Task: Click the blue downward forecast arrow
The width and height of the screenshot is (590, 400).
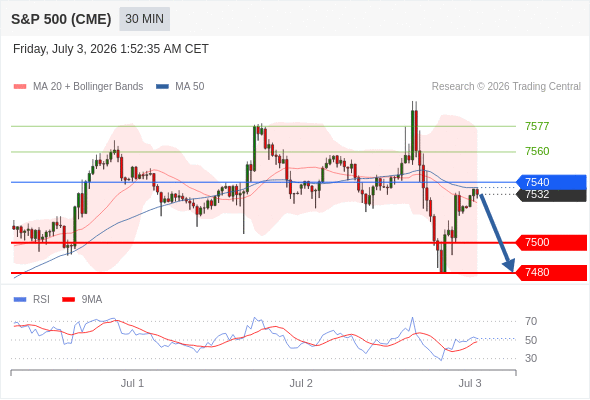Action: 497,232
